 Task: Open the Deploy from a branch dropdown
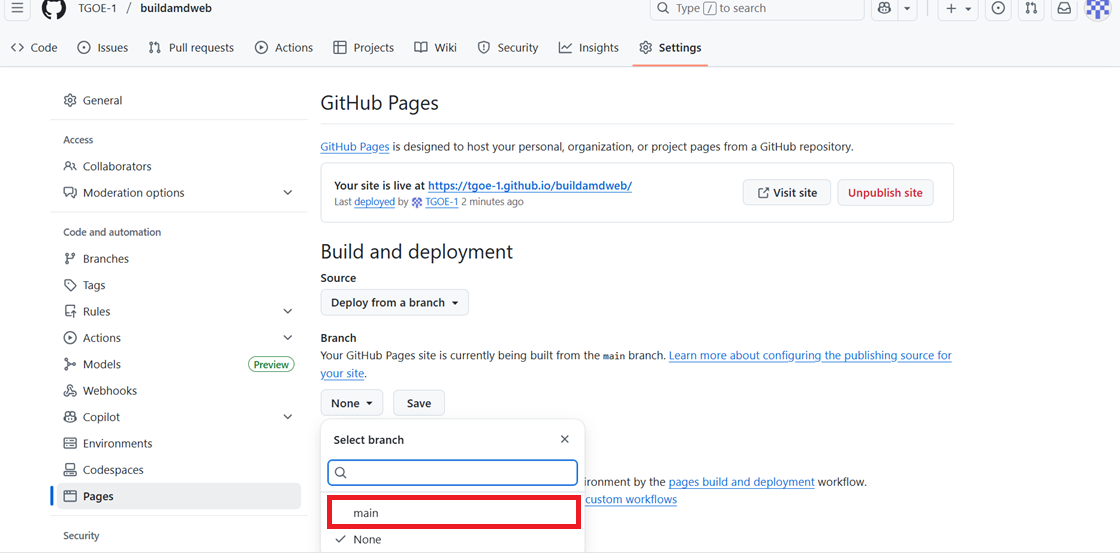pos(394,303)
